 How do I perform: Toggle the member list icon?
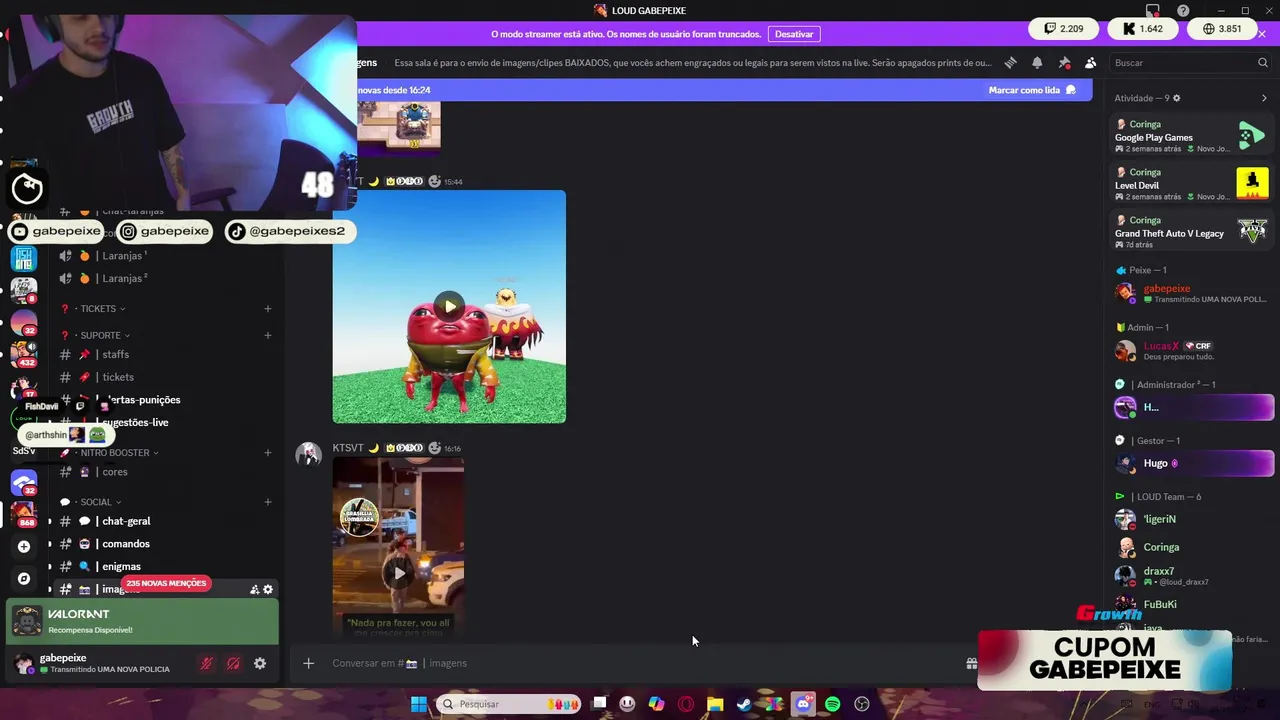point(1090,62)
